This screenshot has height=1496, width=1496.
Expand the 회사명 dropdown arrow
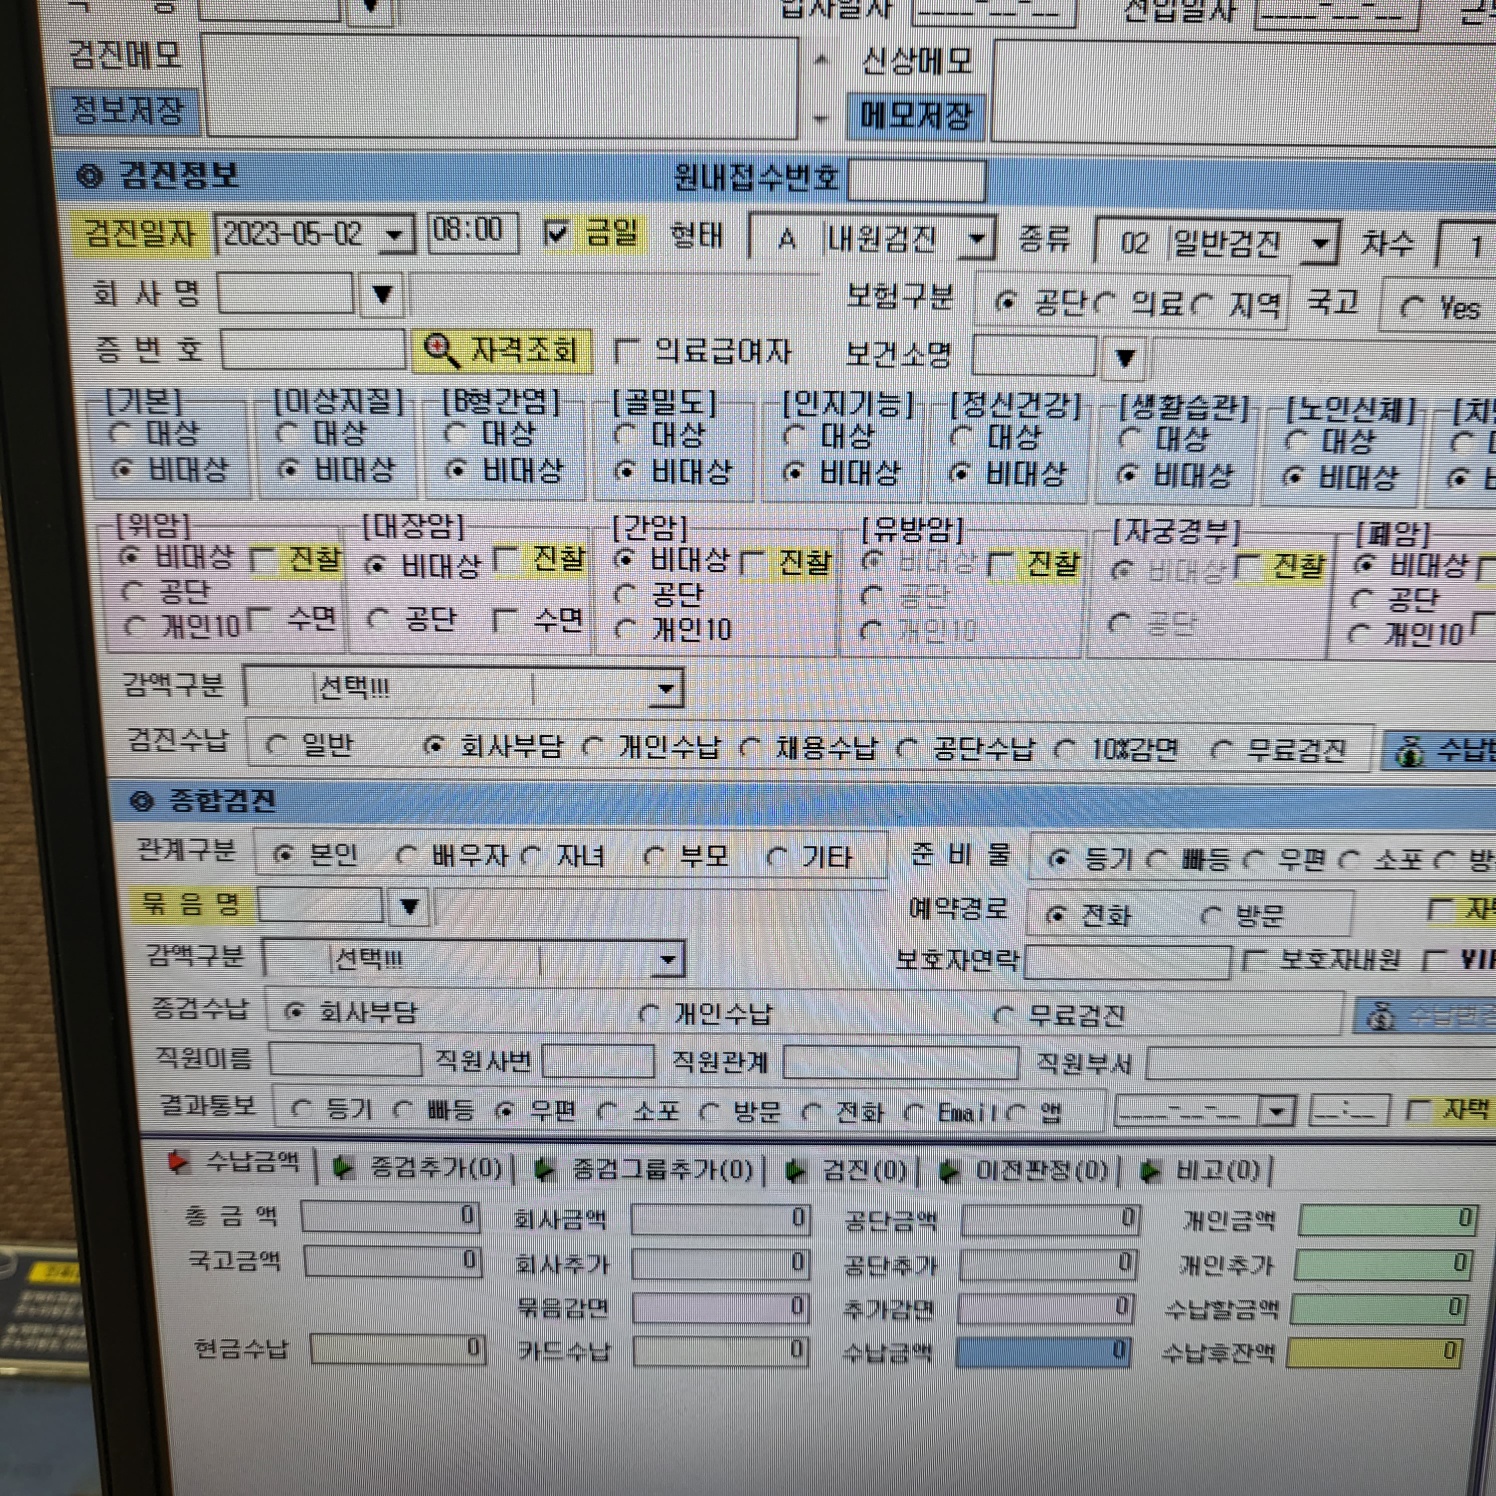(x=381, y=295)
